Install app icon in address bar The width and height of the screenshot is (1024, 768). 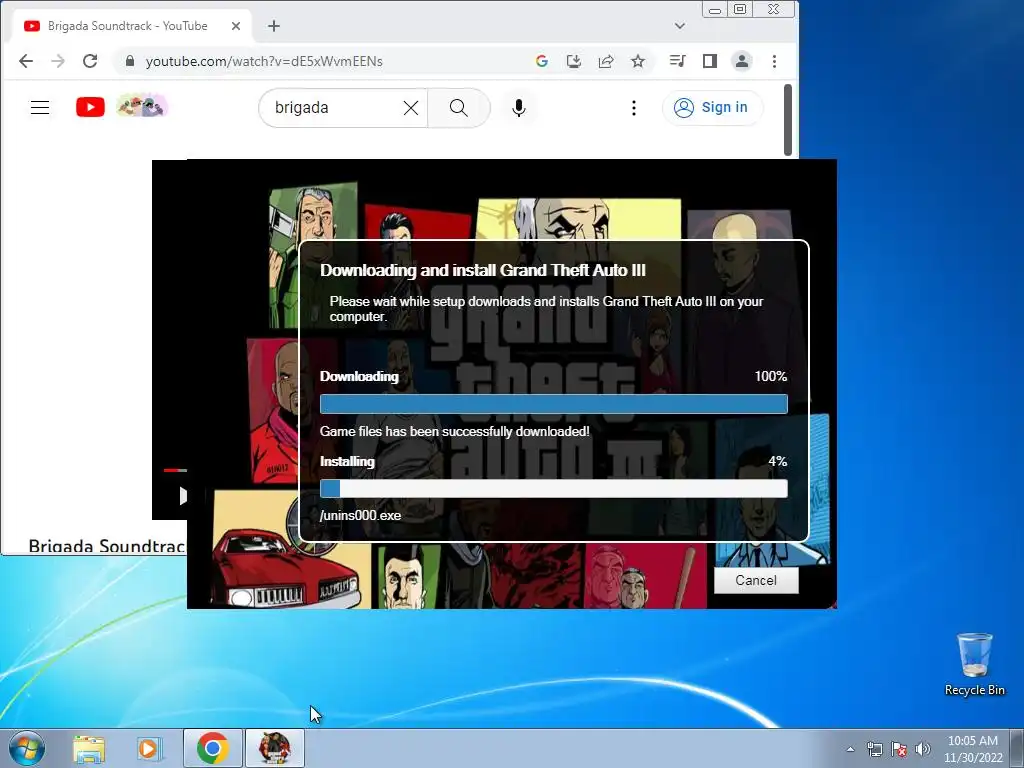point(573,61)
